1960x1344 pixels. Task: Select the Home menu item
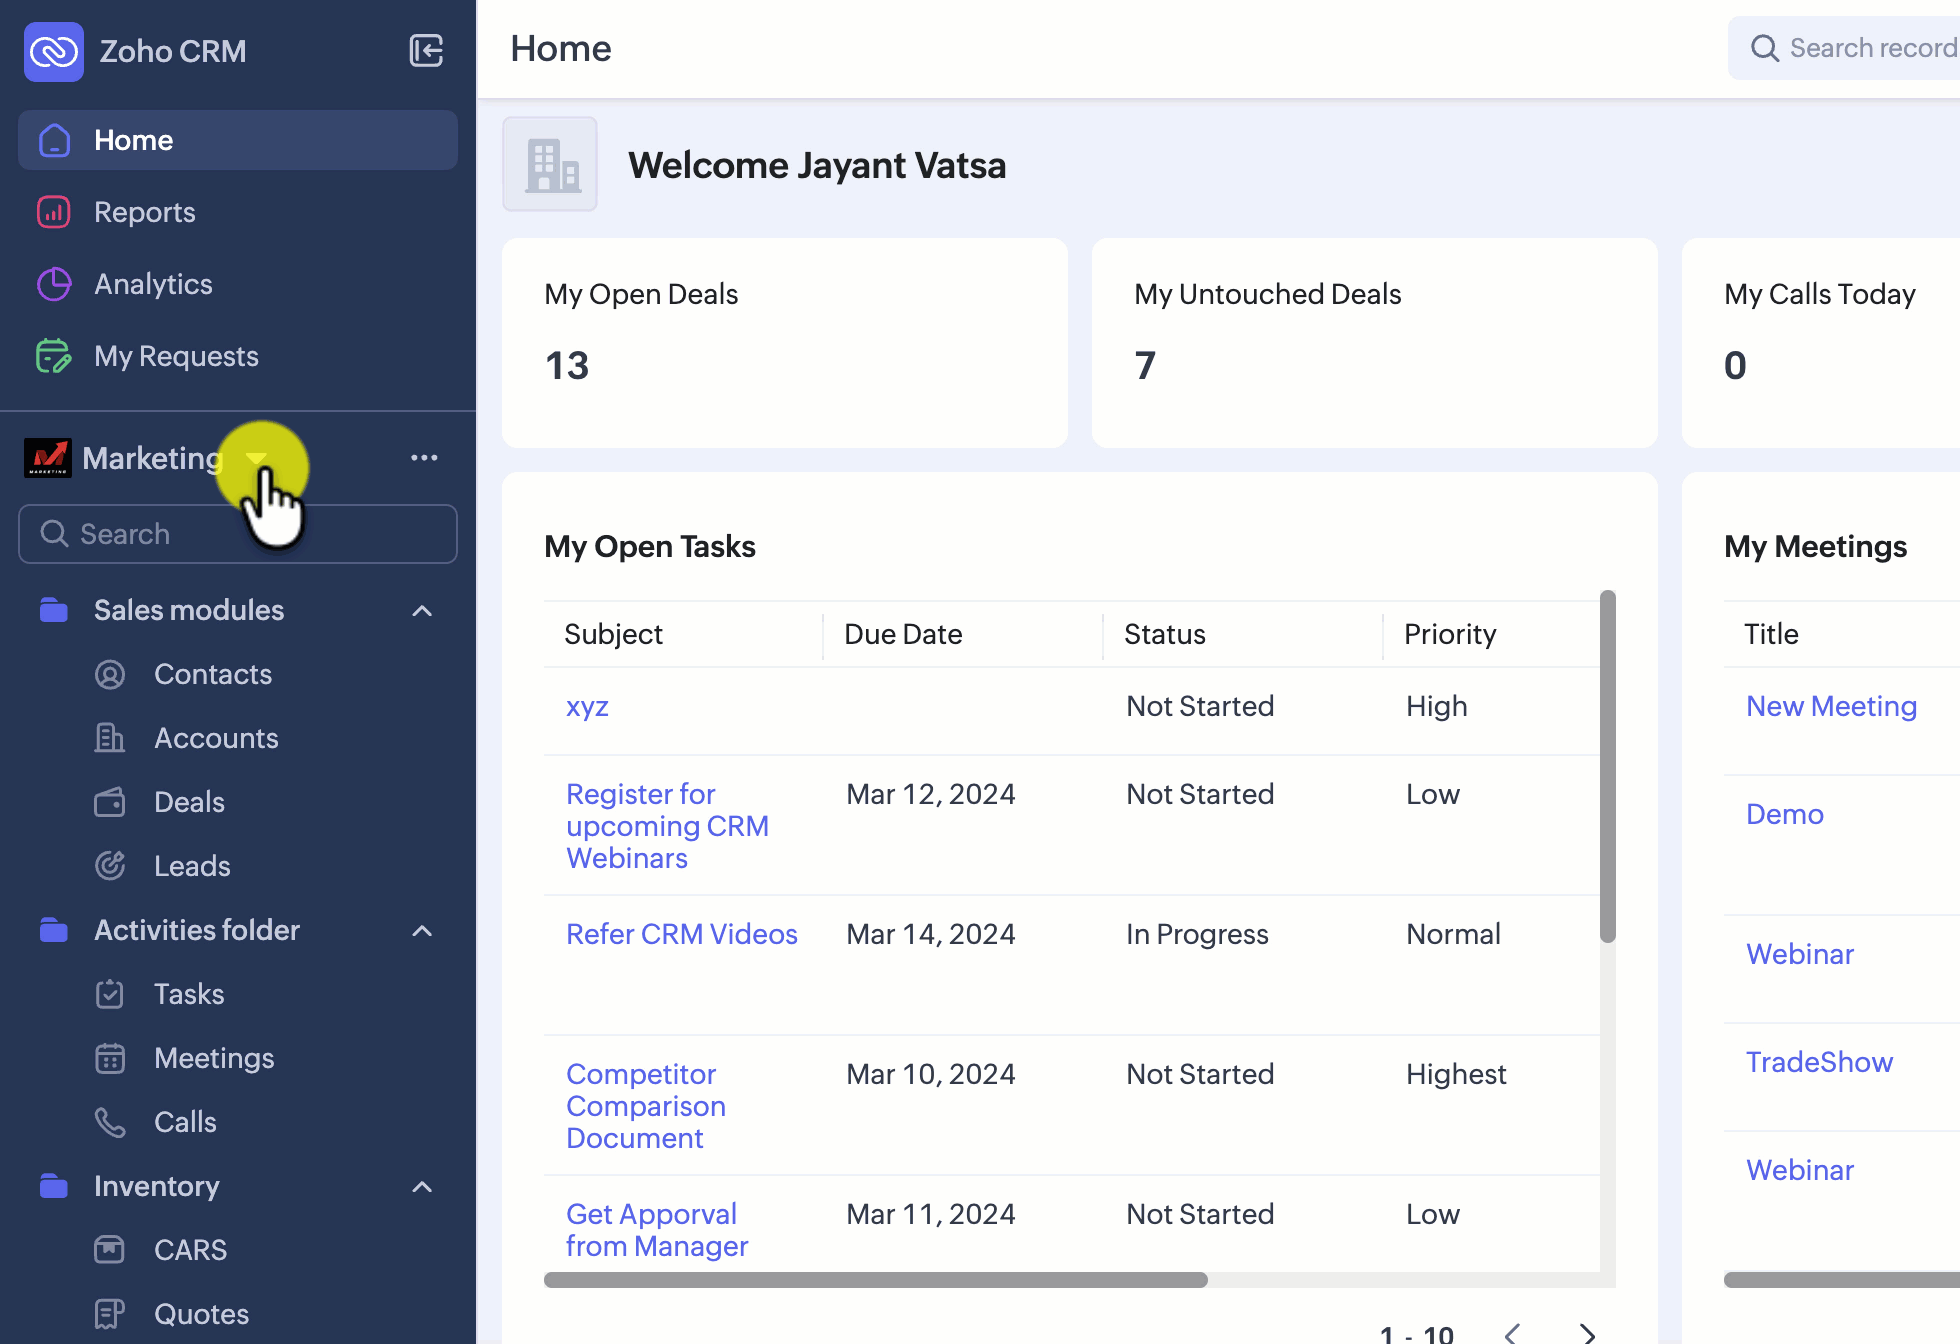click(x=133, y=140)
